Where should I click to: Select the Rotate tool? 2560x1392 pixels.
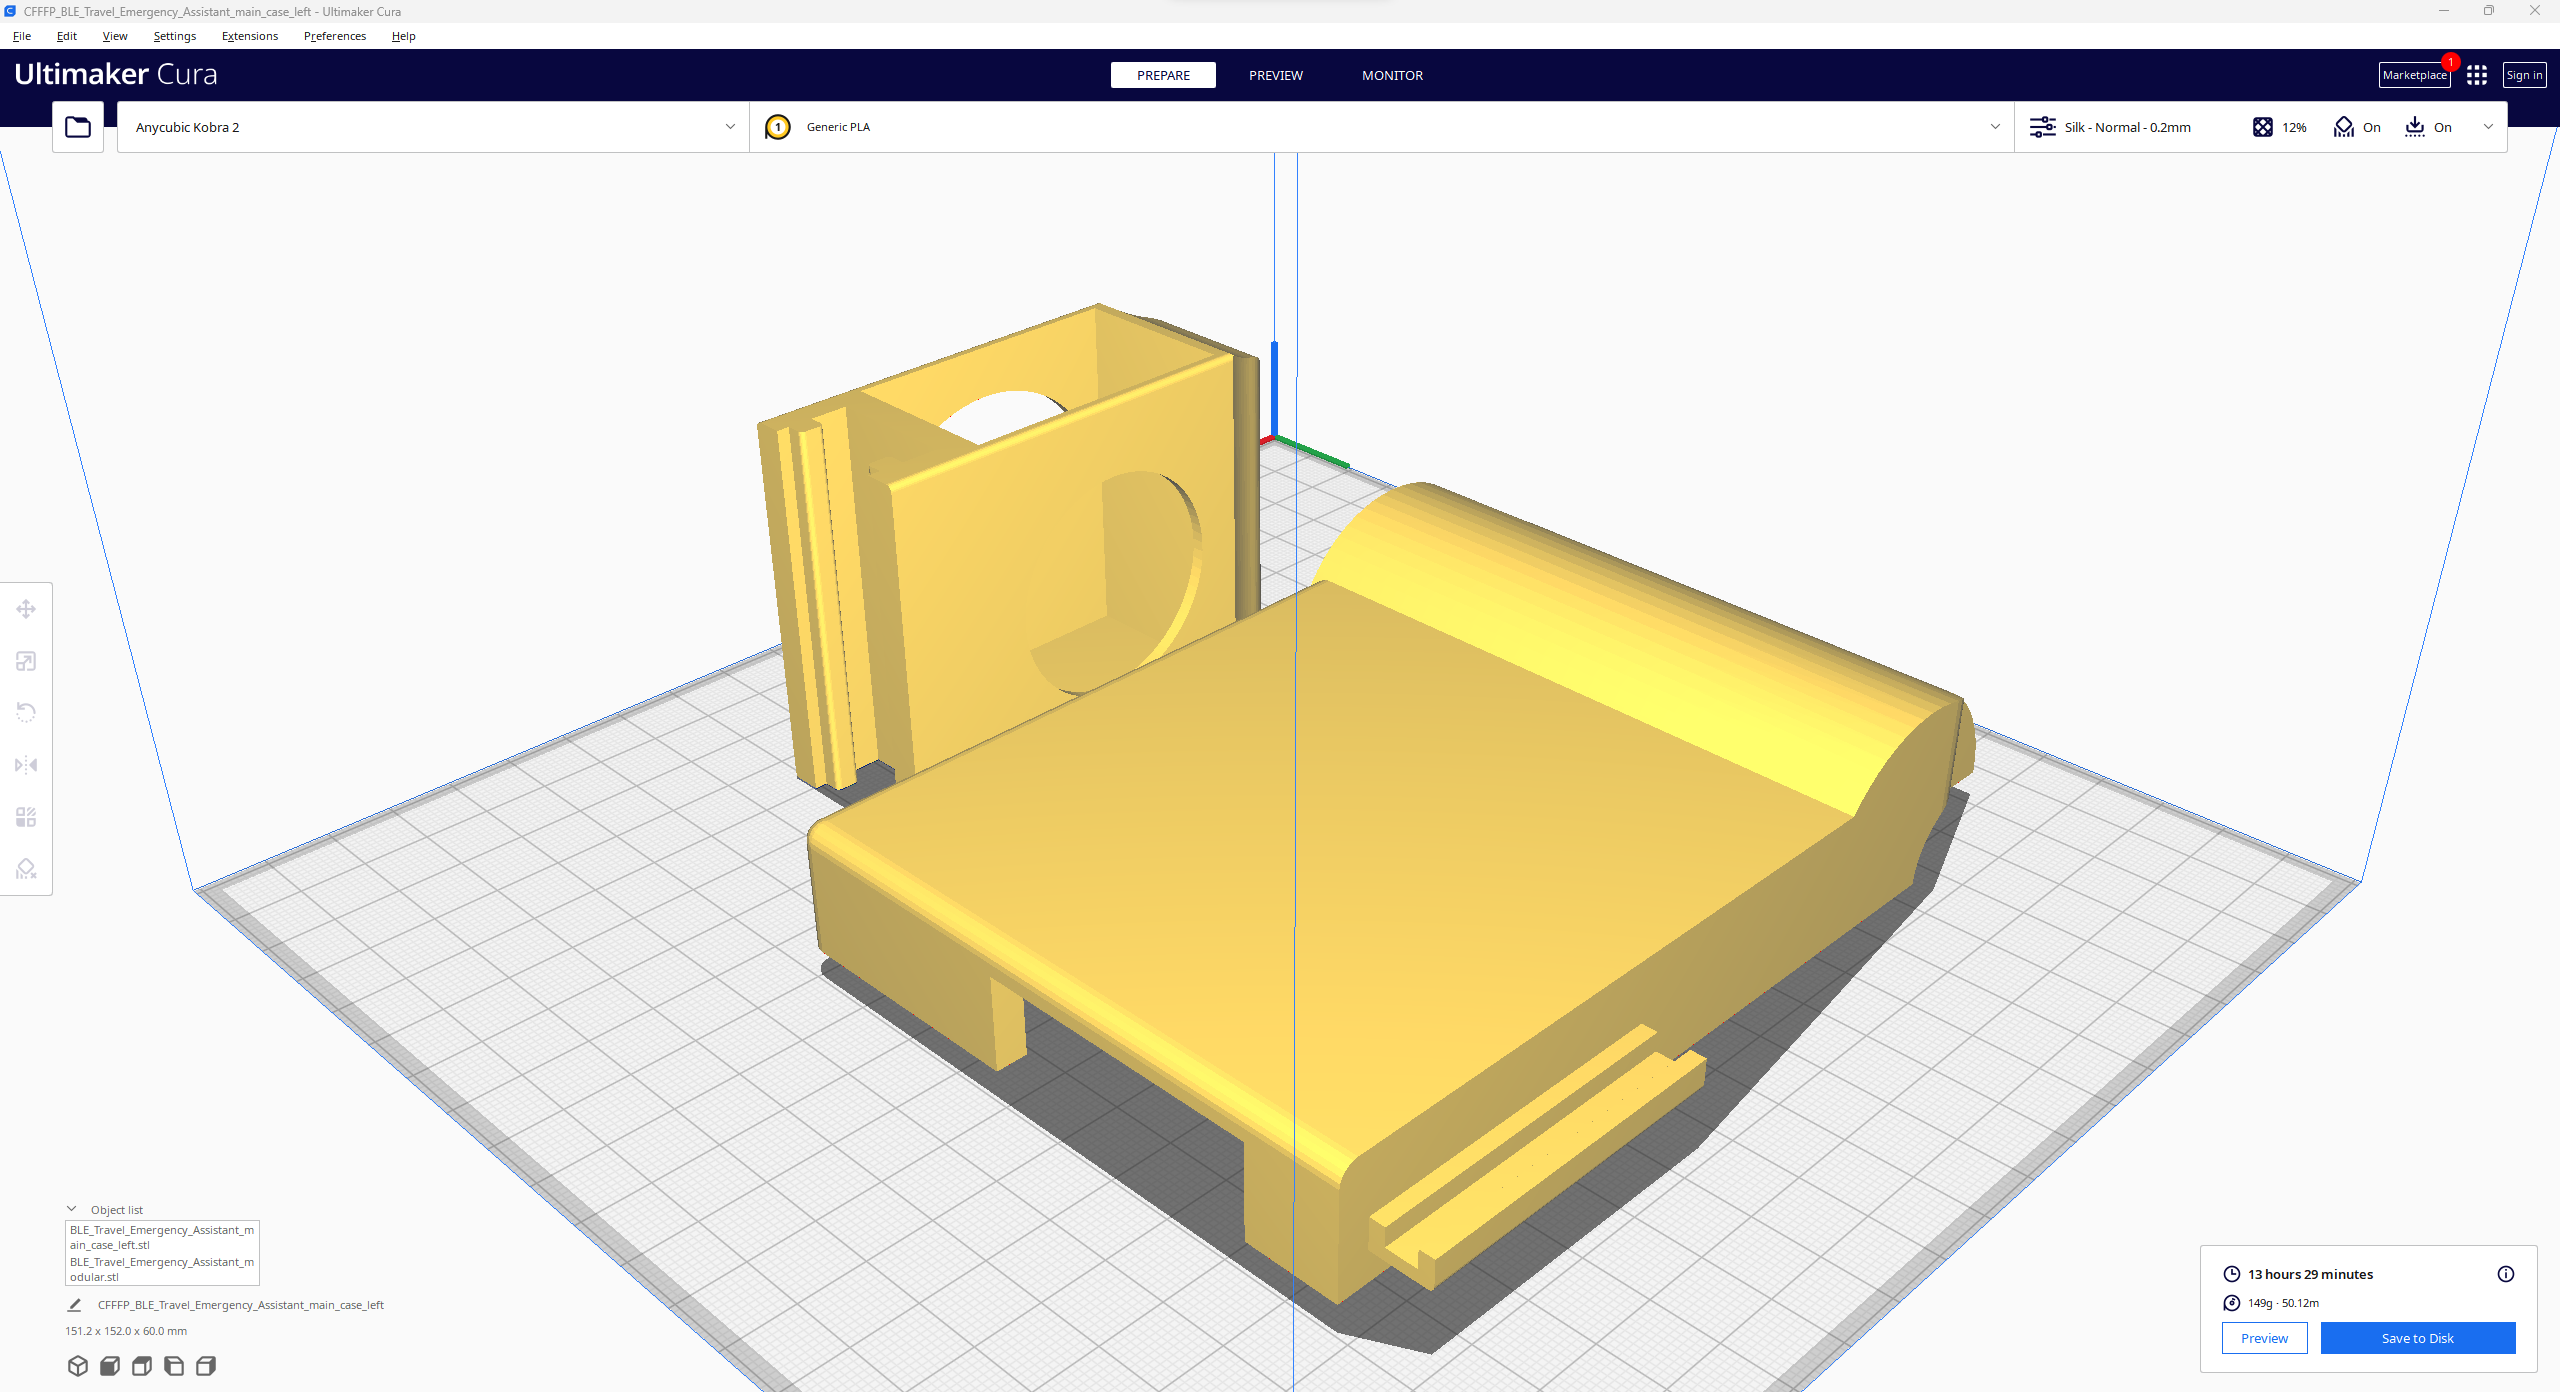coord(26,712)
